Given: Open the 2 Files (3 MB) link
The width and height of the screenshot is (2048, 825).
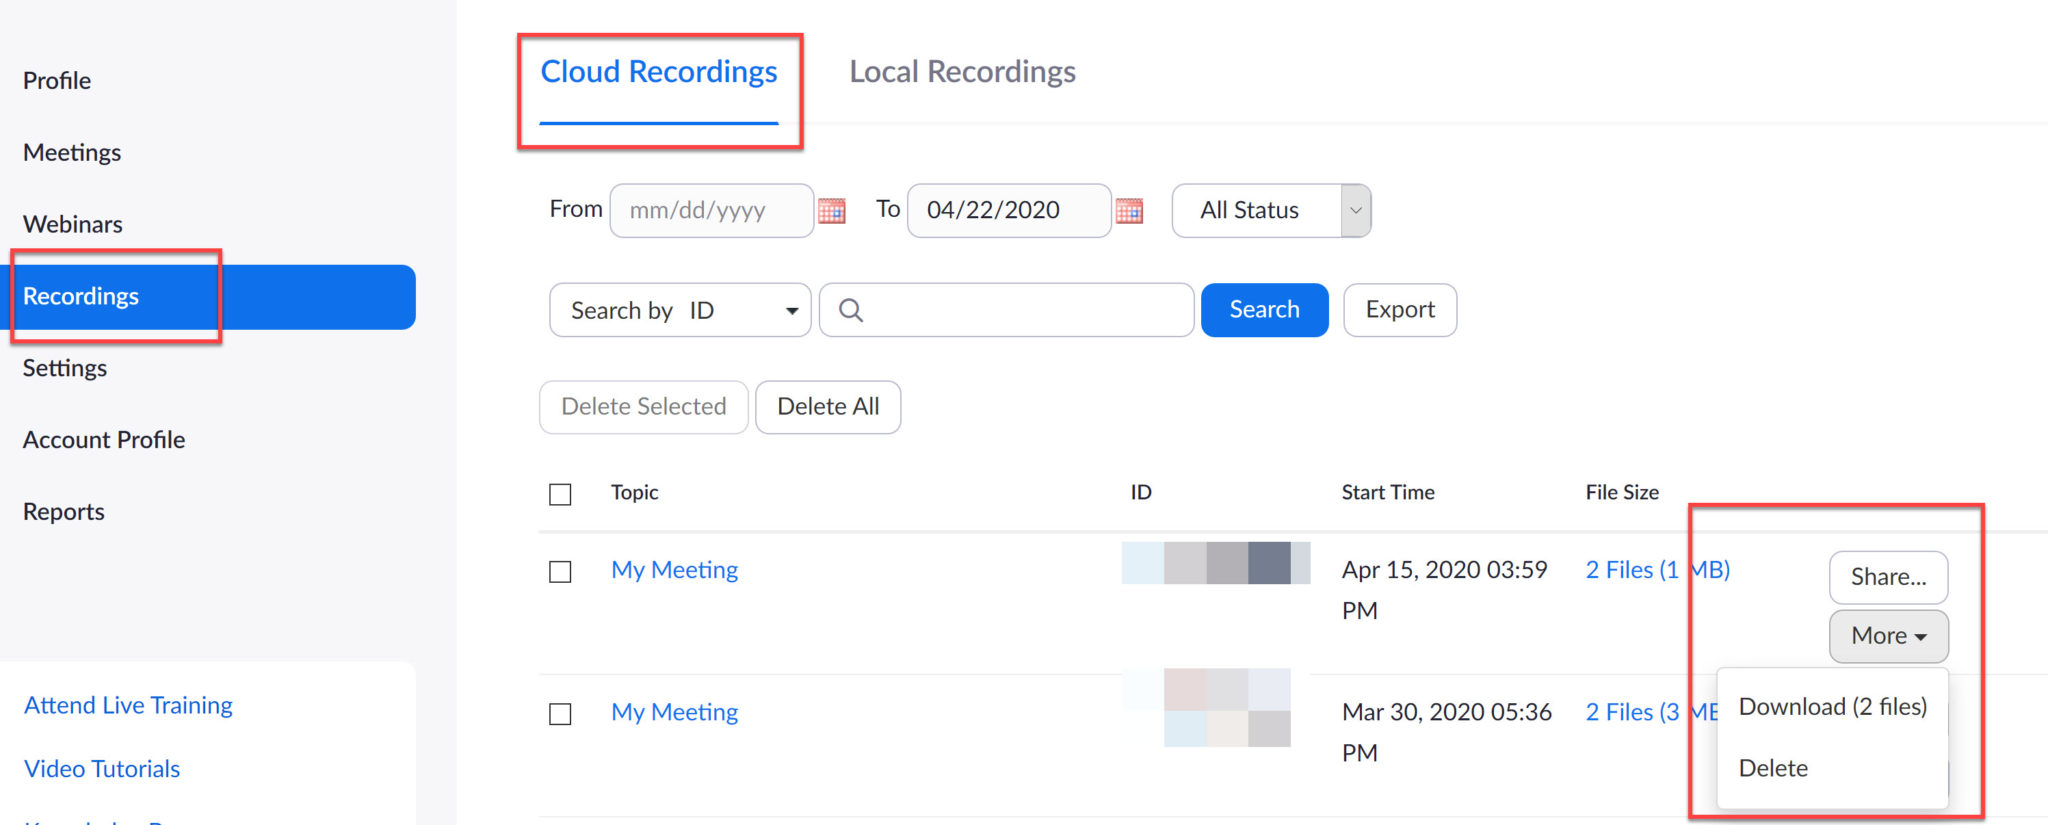Looking at the screenshot, I should [x=1652, y=712].
